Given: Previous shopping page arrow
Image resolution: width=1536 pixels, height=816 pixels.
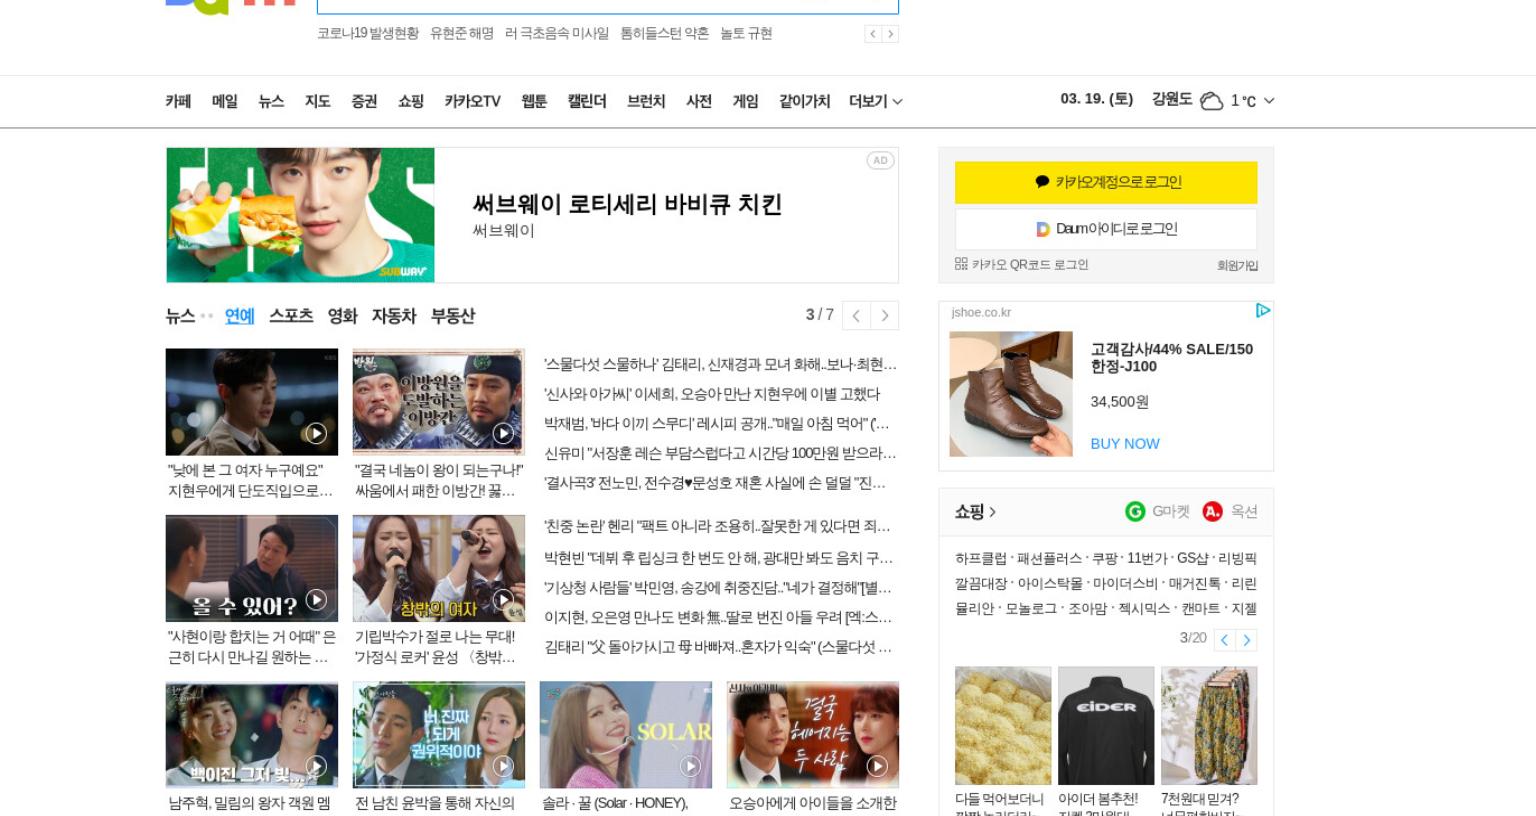Looking at the screenshot, I should point(1224,640).
